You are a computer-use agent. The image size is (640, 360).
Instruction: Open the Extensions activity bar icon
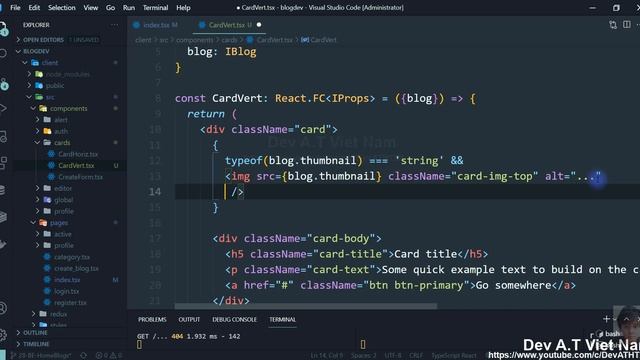coord(3,162)
